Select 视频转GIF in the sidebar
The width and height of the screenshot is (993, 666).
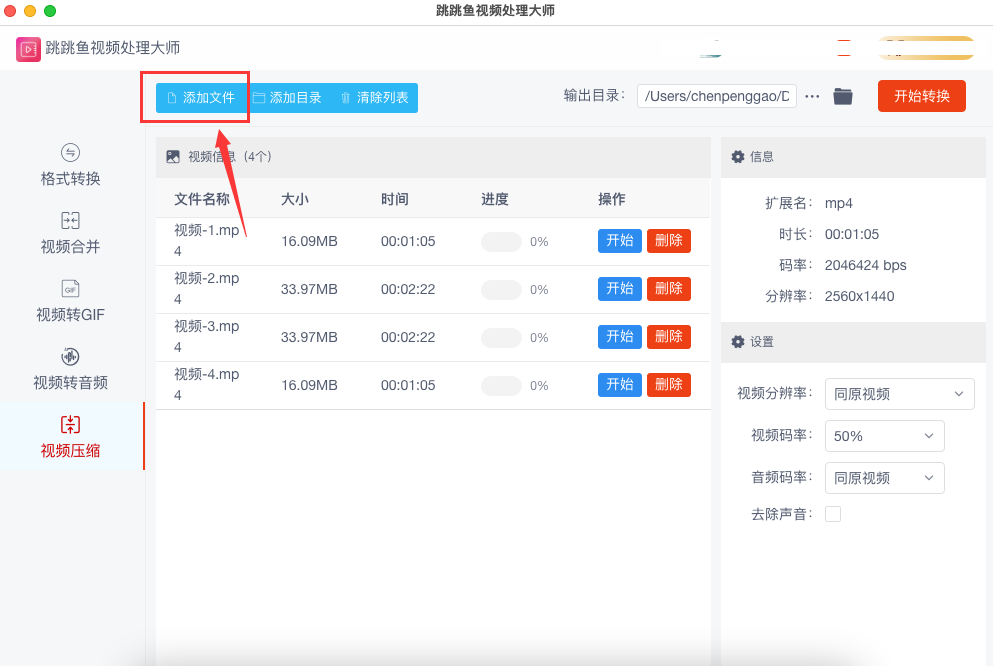(70, 301)
